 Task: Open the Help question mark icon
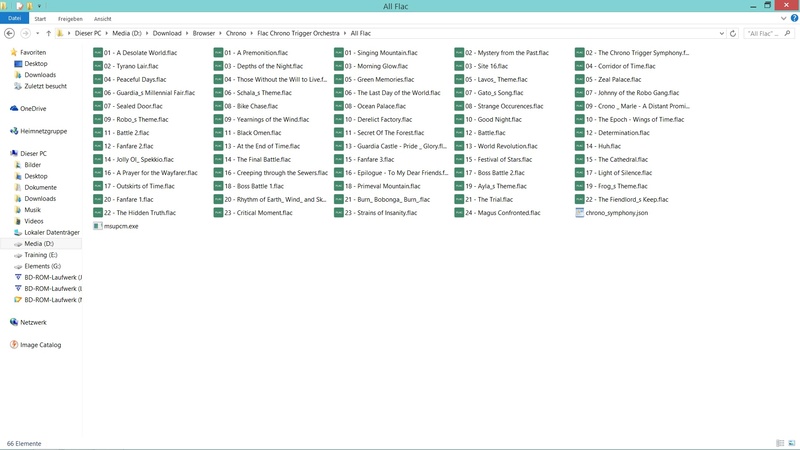pyautogui.click(x=794, y=18)
